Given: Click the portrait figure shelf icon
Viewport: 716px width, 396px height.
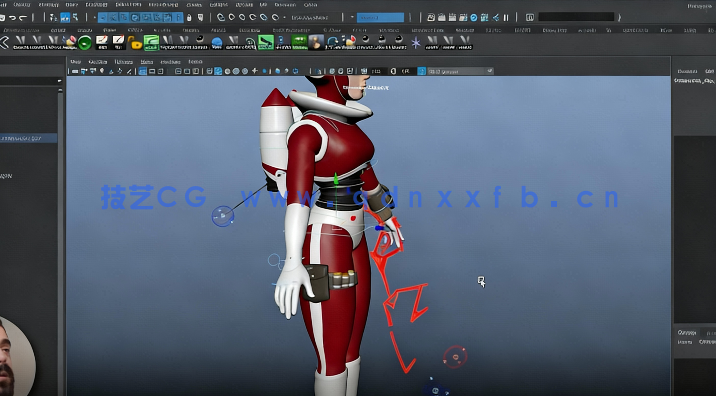Looking at the screenshot, I should [316, 42].
